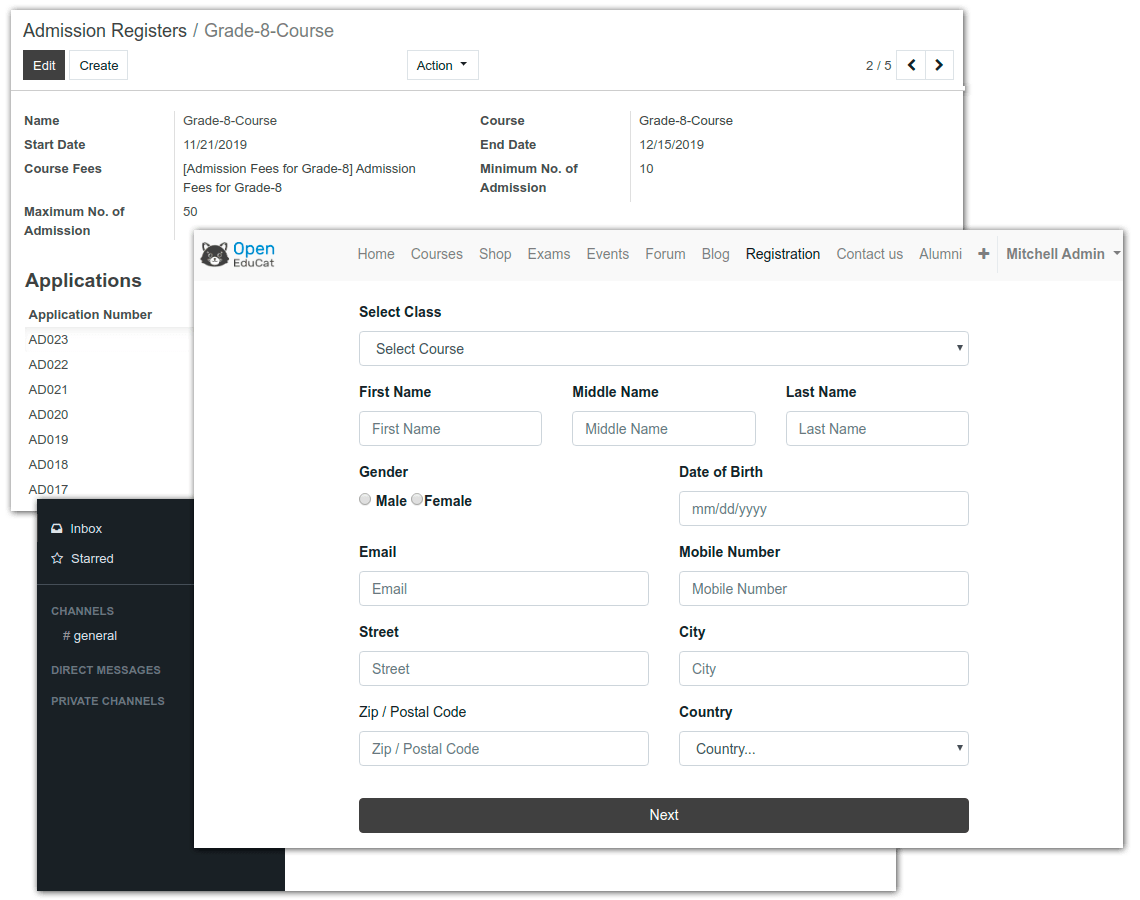Screen dimensions: 1140x900
Task: Click the Edit button
Action: pyautogui.click(x=43, y=64)
